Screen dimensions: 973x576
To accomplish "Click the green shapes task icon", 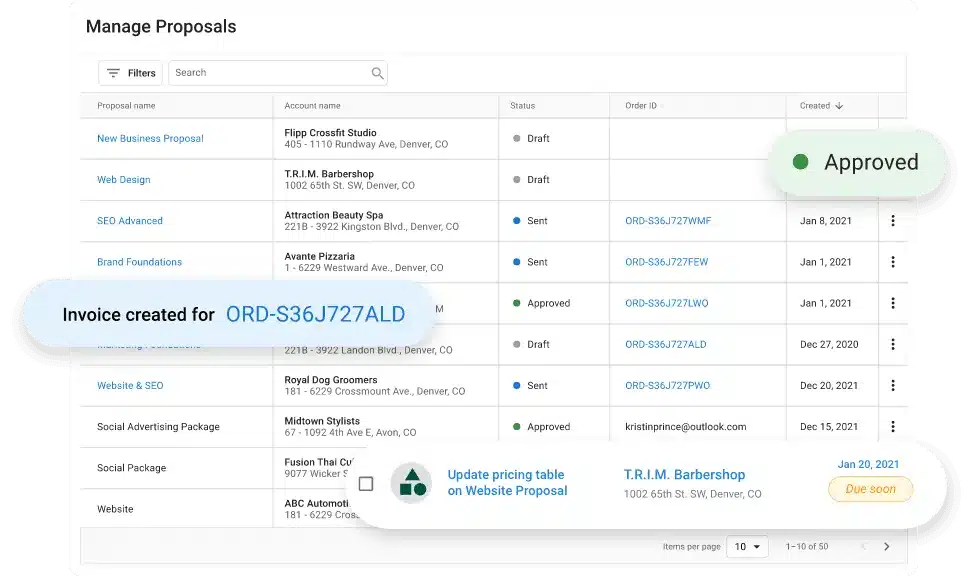I will [412, 483].
